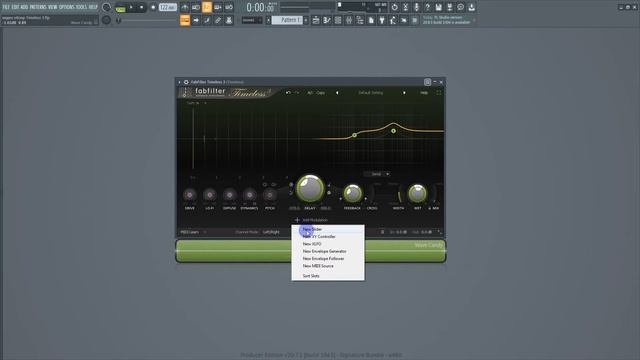The image size is (640, 360).
Task: Undo in FabFilter Timeless
Action: click(288, 93)
